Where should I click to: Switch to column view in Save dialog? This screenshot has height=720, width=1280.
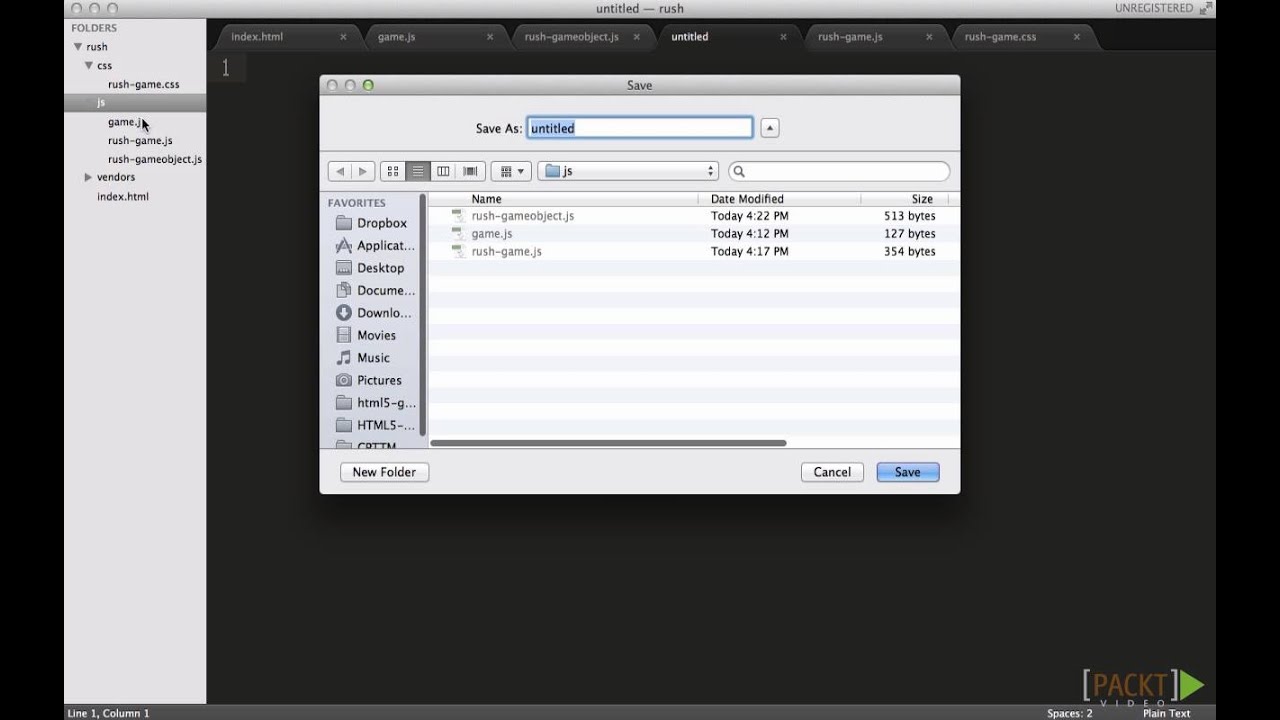443,171
